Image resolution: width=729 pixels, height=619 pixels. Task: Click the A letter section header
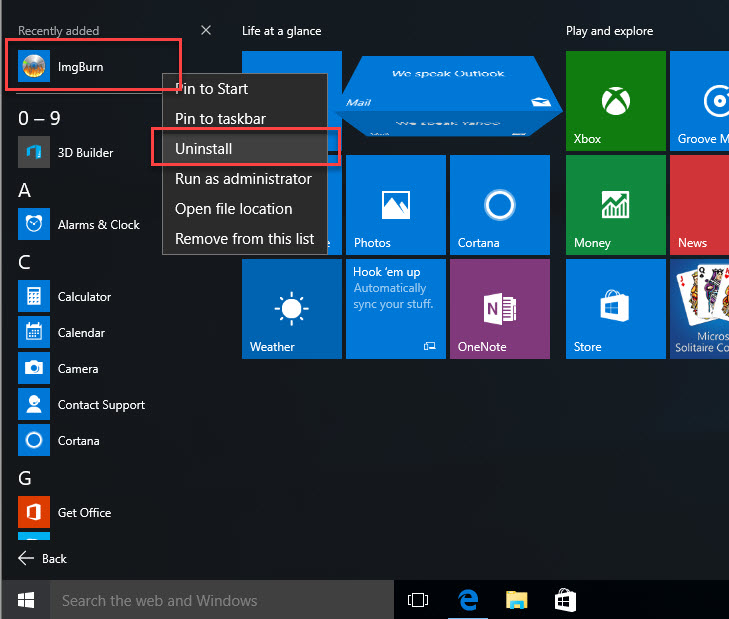click(x=25, y=190)
